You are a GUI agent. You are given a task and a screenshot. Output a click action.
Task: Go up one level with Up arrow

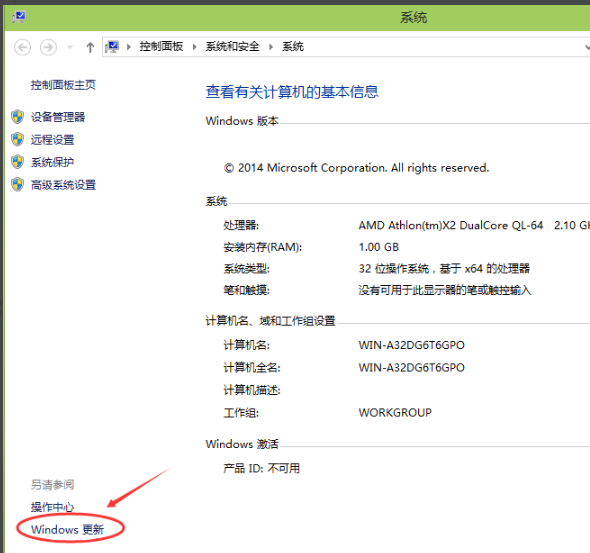90,47
